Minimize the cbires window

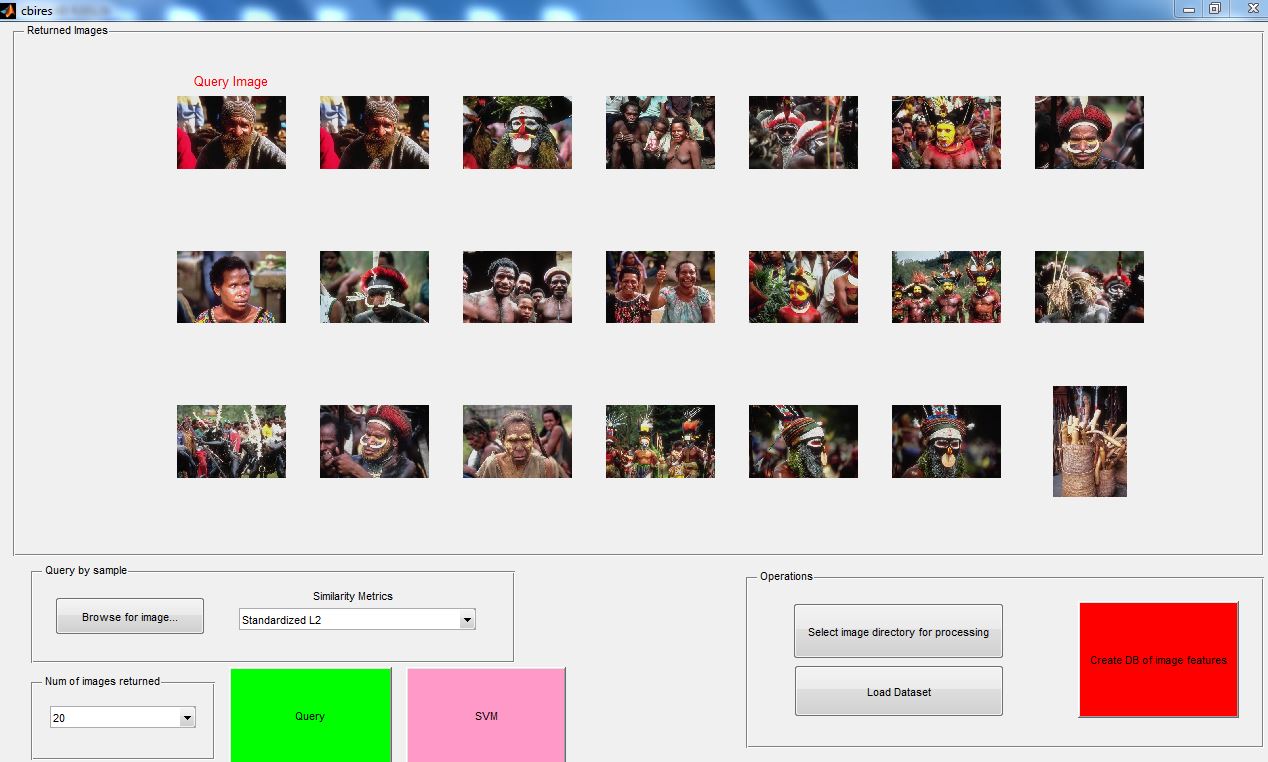[x=1189, y=8]
